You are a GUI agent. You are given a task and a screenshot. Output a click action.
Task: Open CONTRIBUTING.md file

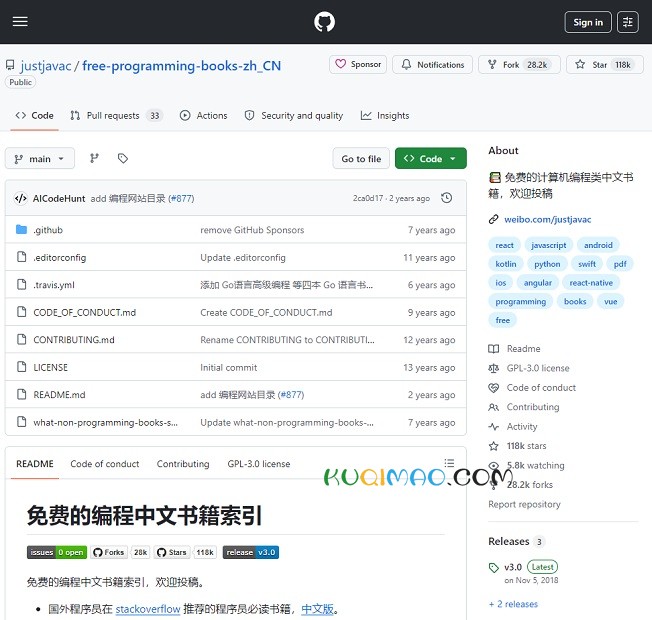click(74, 340)
